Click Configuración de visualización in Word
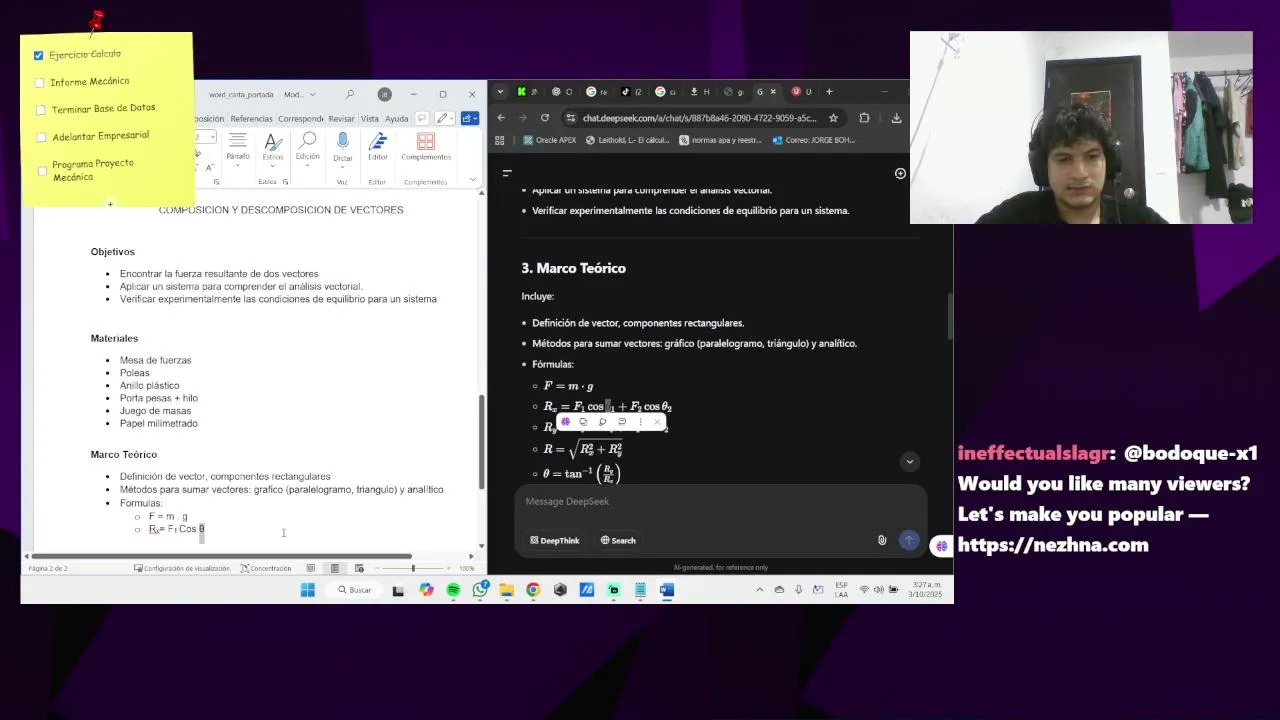 click(181, 568)
